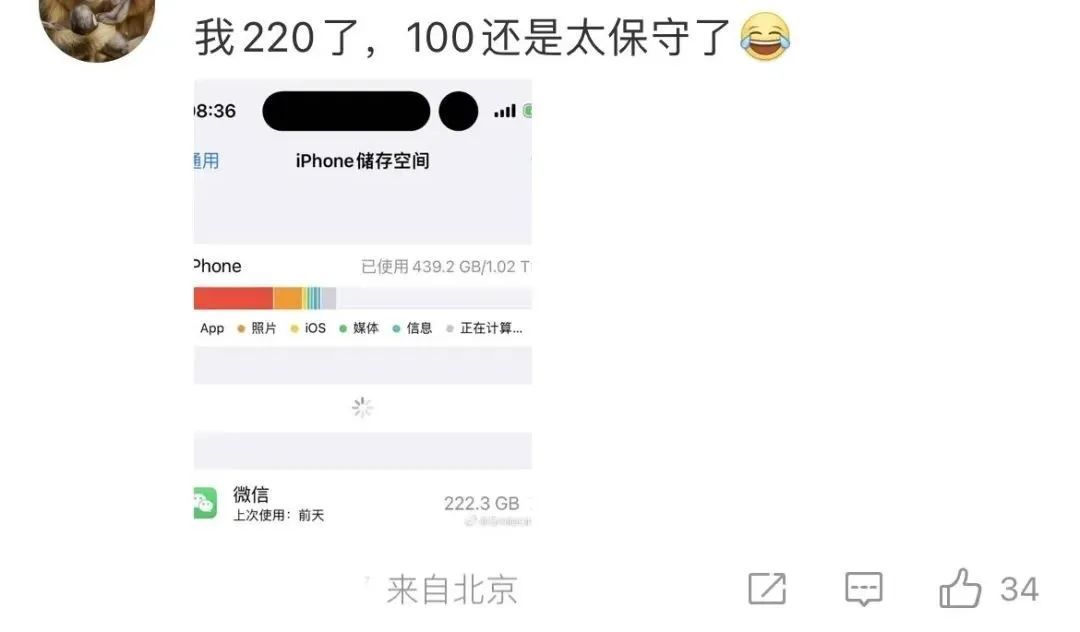The image size is (1080, 632).
Task: Tap the cellular signal bars icon
Action: (505, 111)
